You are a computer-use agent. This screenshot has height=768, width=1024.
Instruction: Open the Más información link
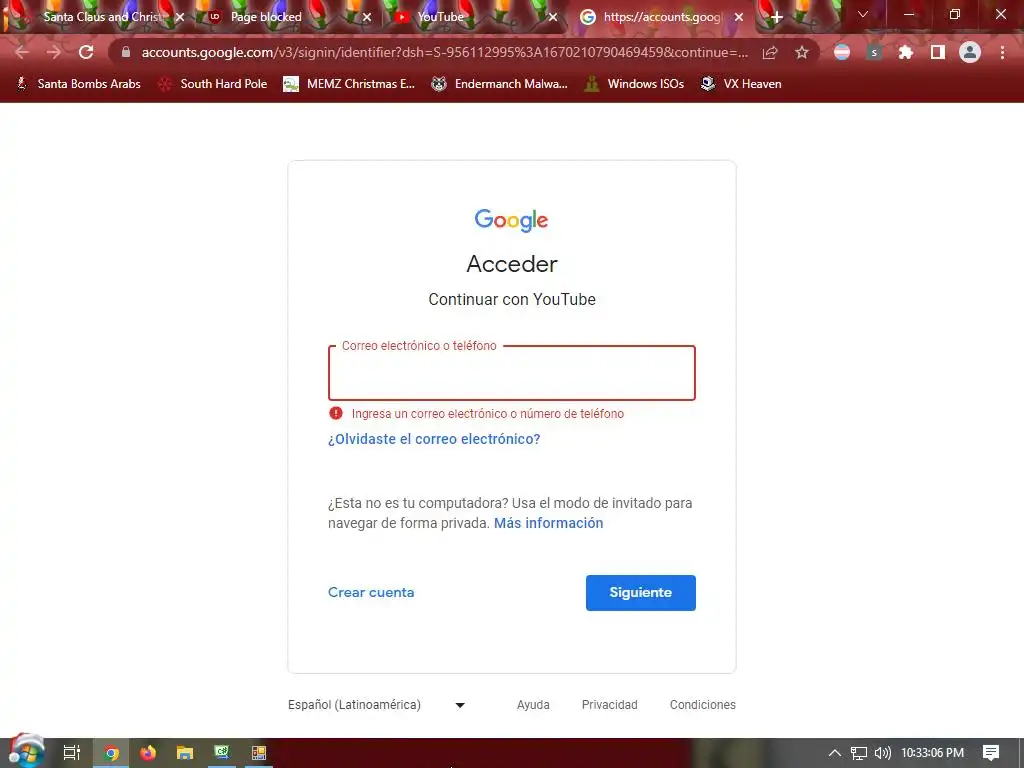coord(549,523)
